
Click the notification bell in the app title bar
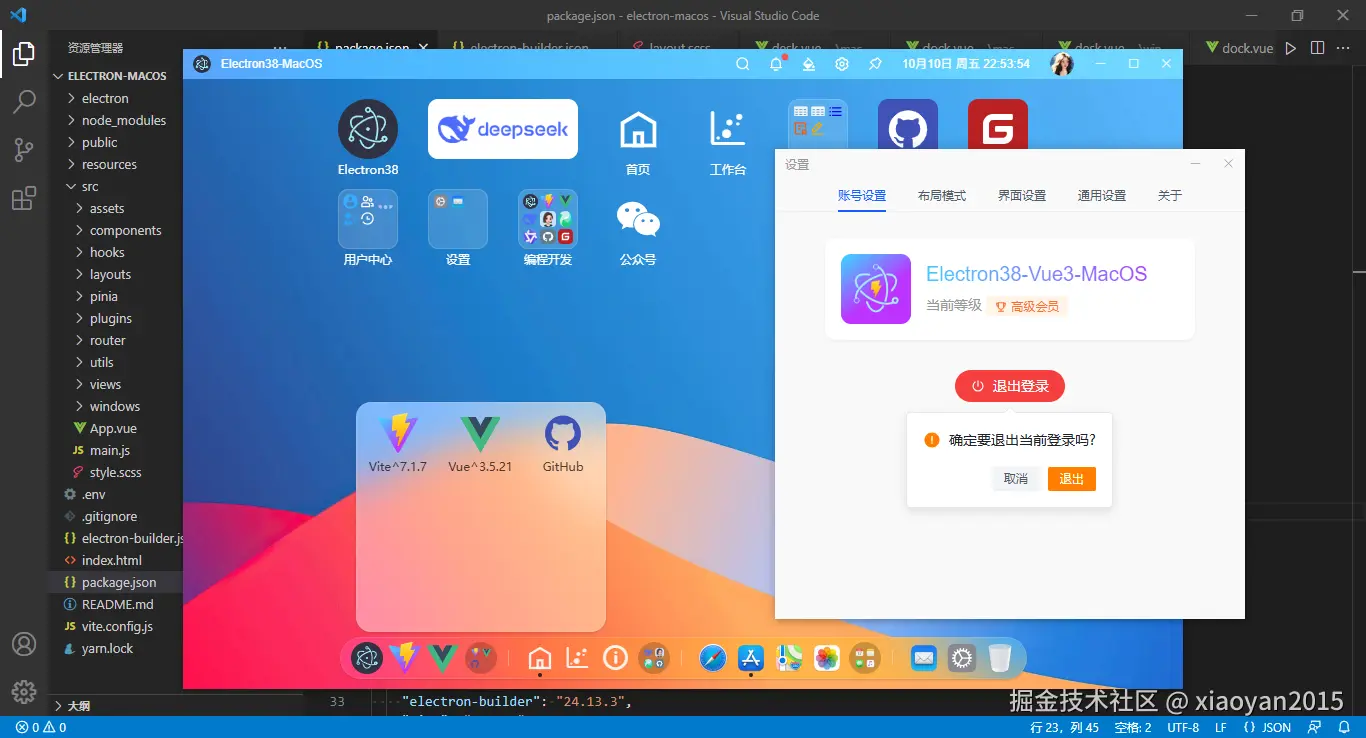tap(775, 63)
